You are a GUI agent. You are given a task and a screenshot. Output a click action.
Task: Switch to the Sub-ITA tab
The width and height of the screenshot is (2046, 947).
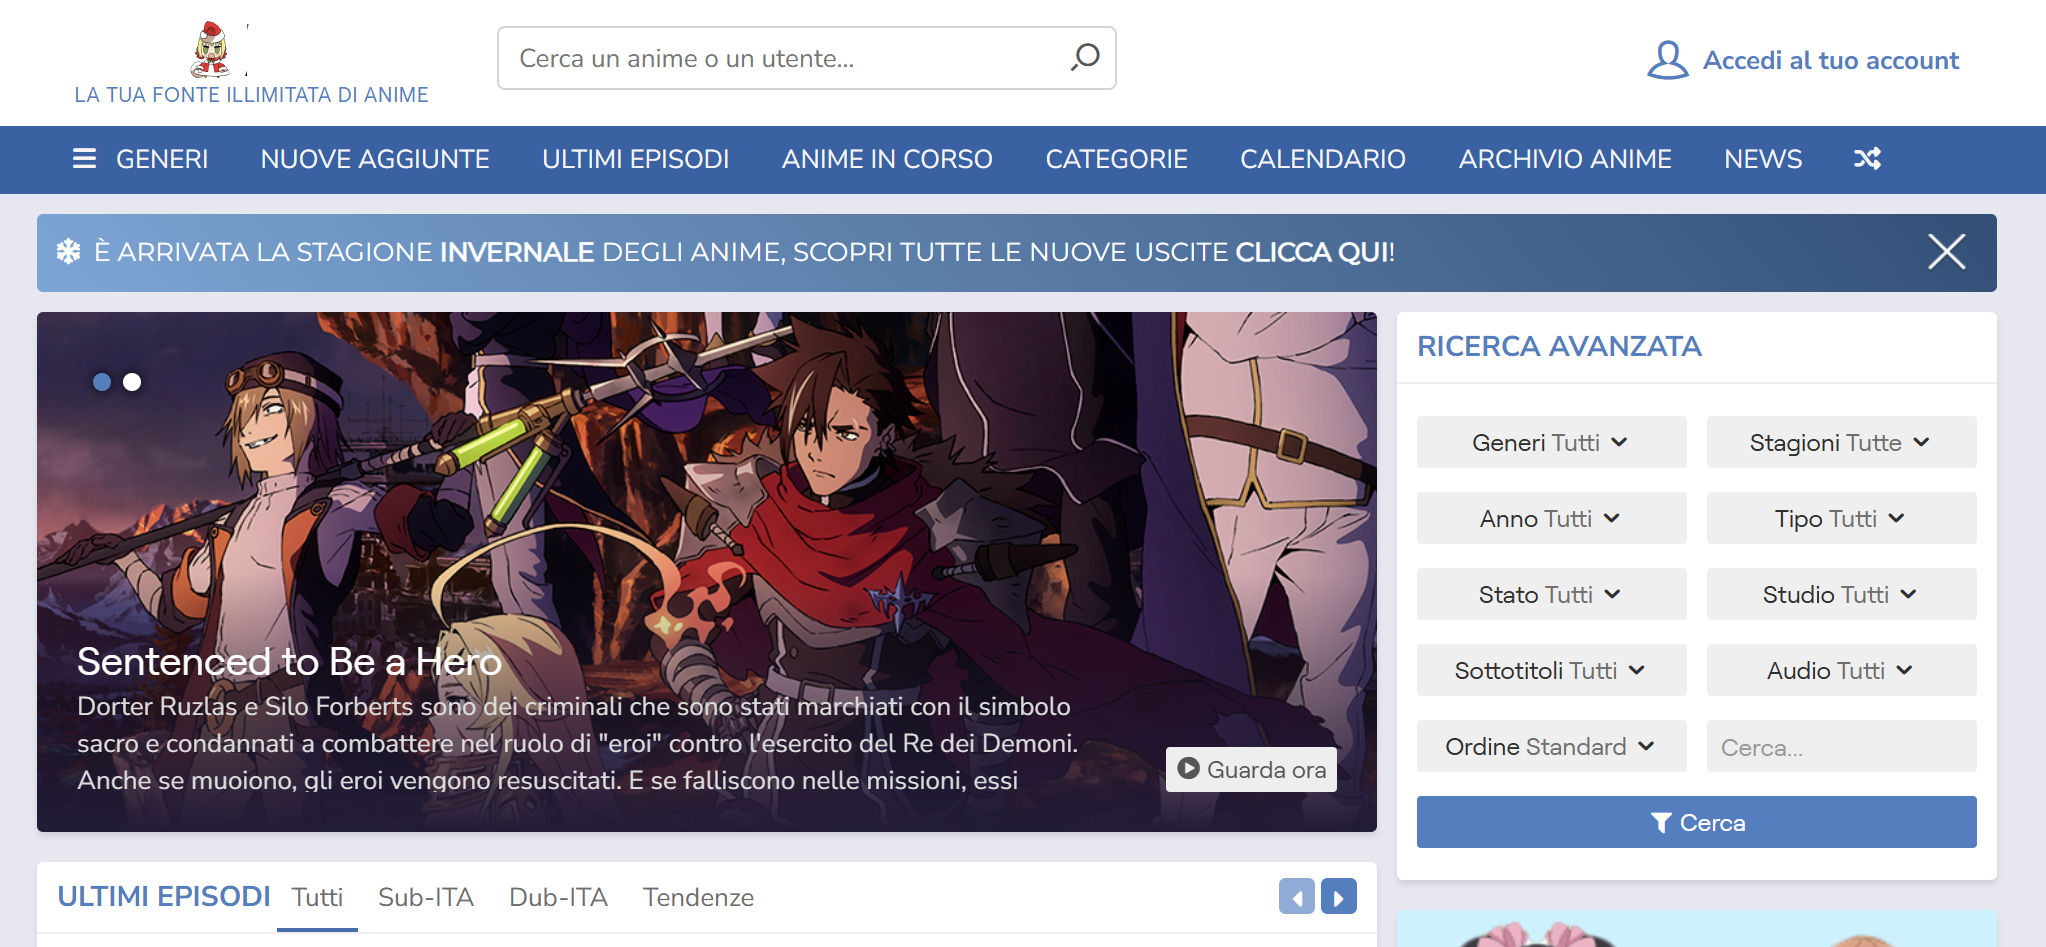coord(426,897)
